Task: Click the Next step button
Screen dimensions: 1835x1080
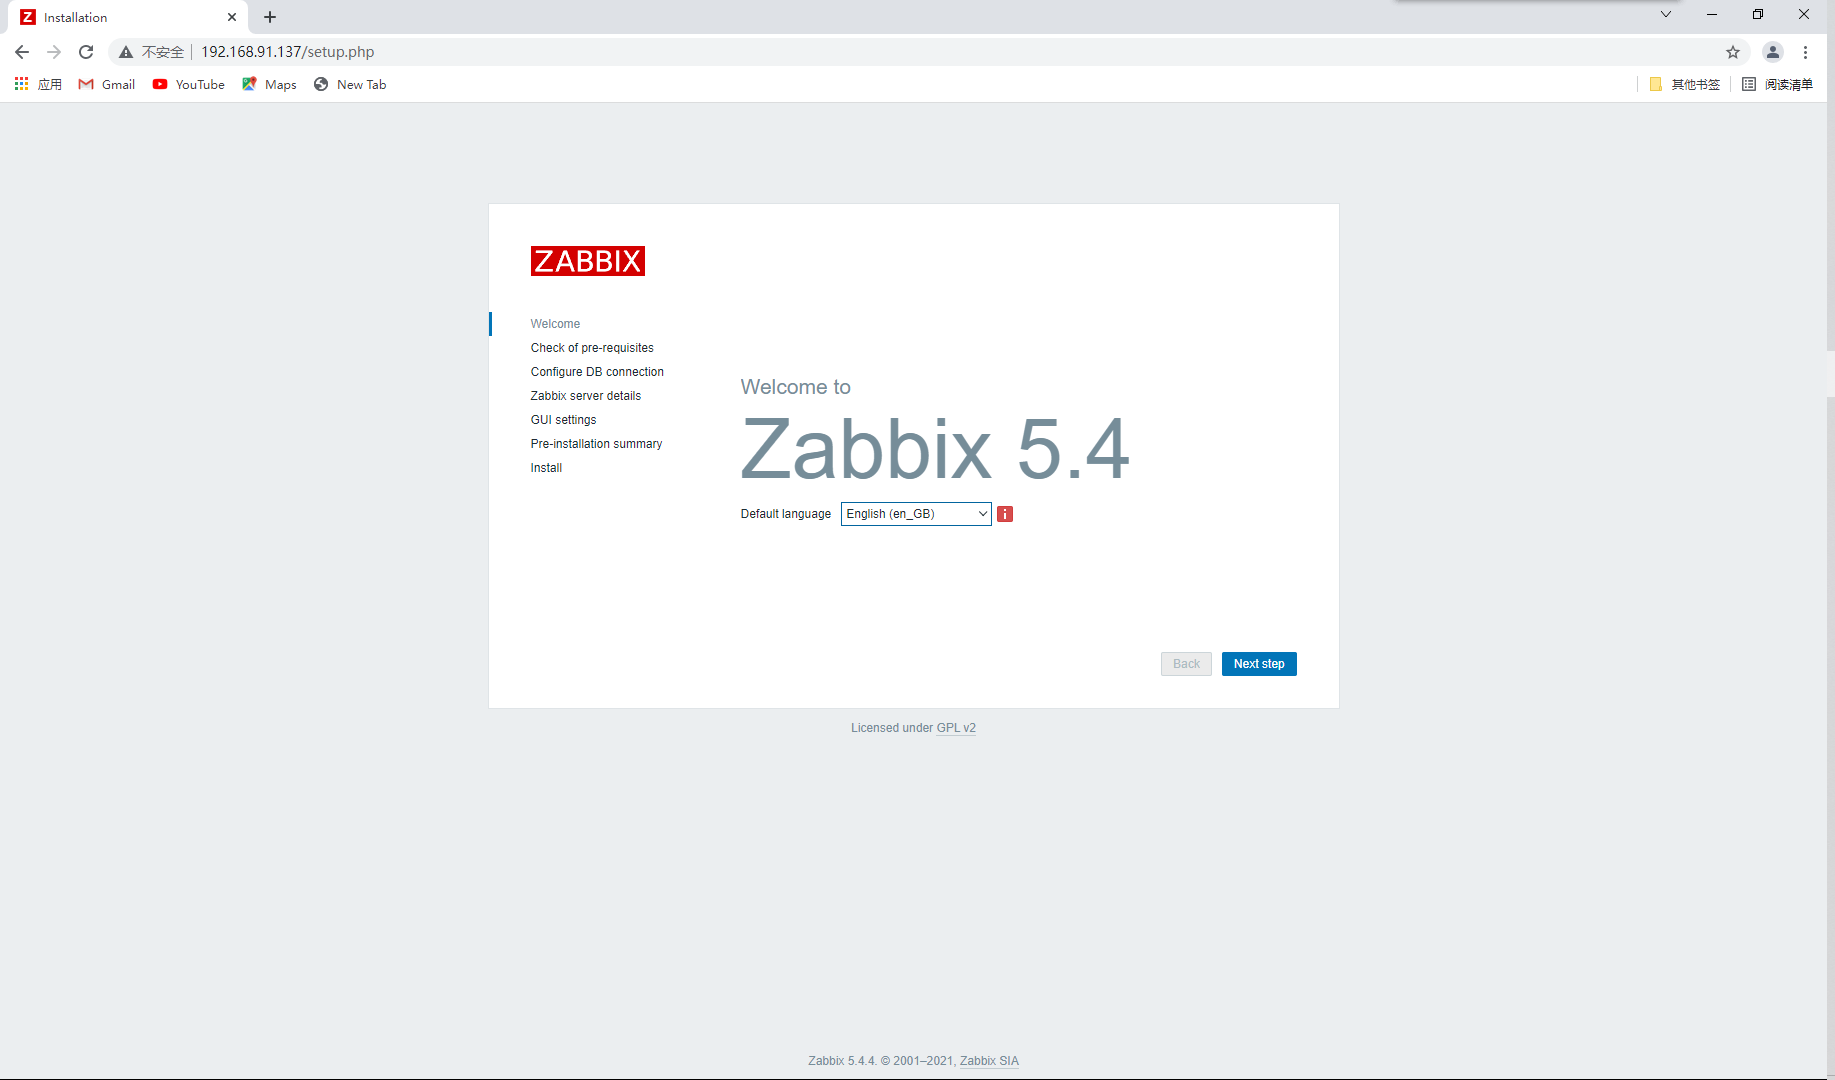Action: click(x=1259, y=664)
